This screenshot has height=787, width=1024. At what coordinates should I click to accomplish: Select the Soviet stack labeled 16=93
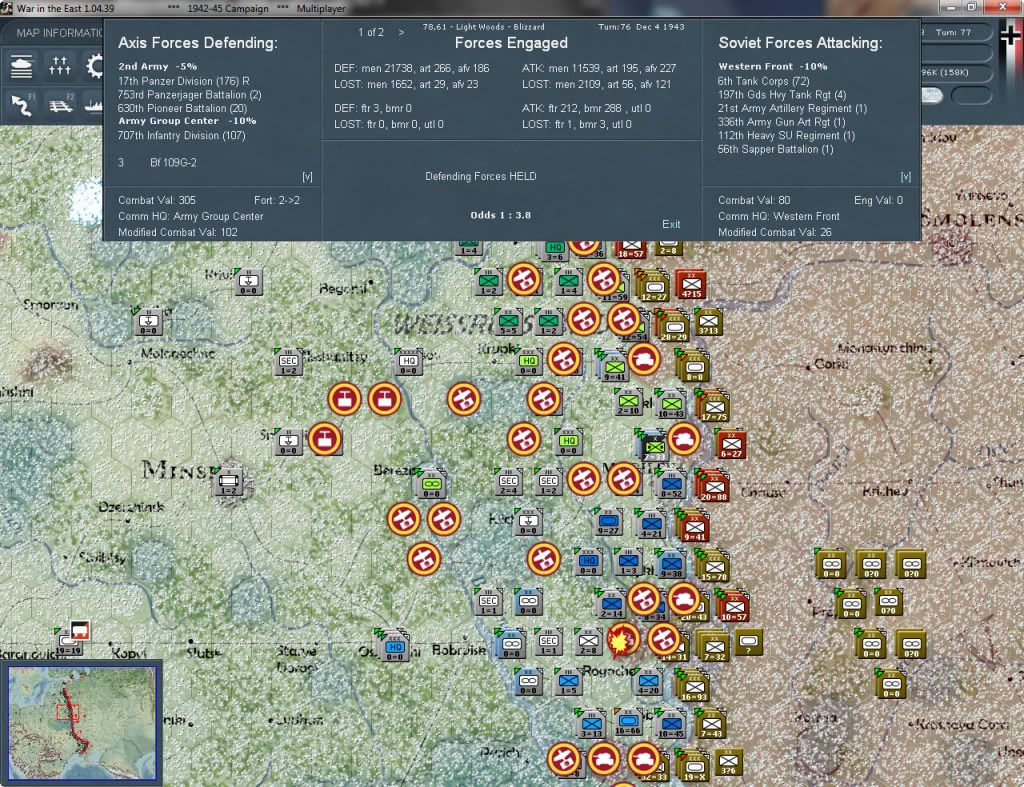coord(694,686)
